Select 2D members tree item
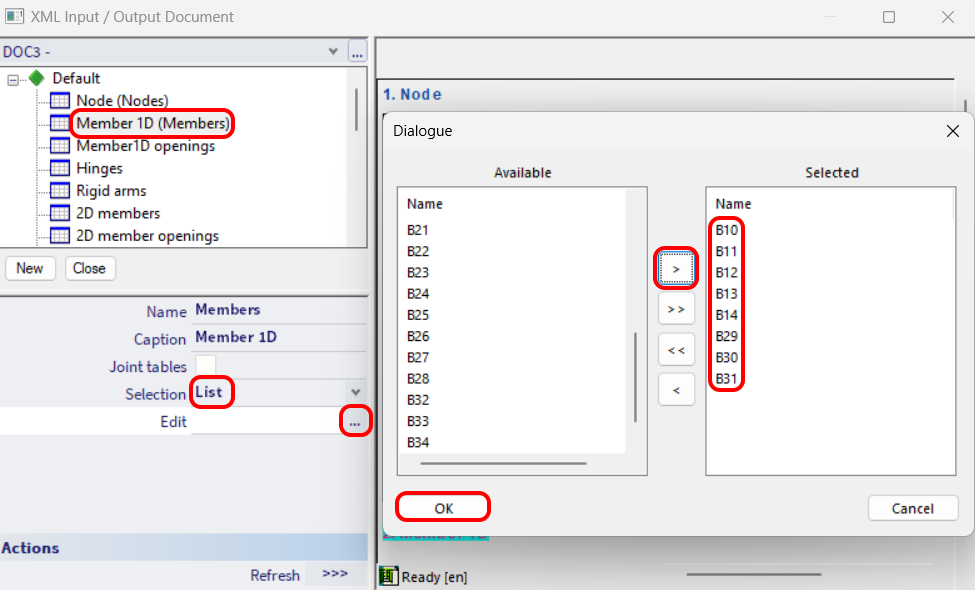The height and width of the screenshot is (590, 975). (x=118, y=213)
